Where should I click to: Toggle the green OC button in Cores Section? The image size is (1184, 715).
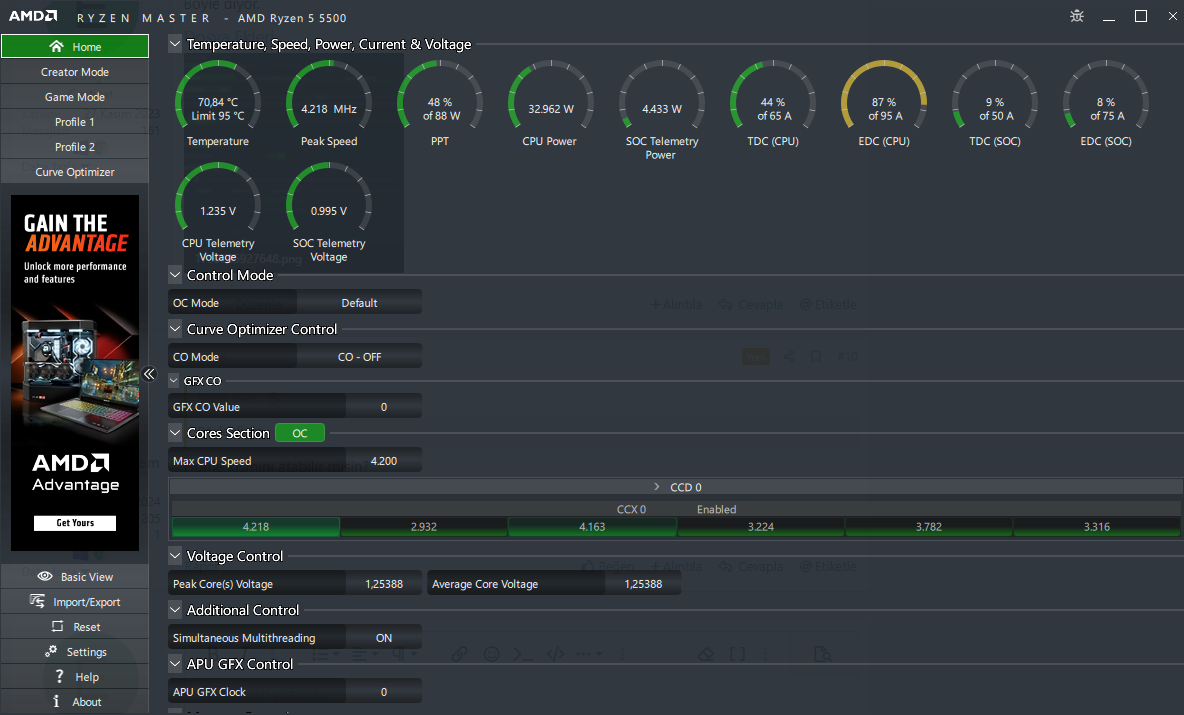(300, 433)
